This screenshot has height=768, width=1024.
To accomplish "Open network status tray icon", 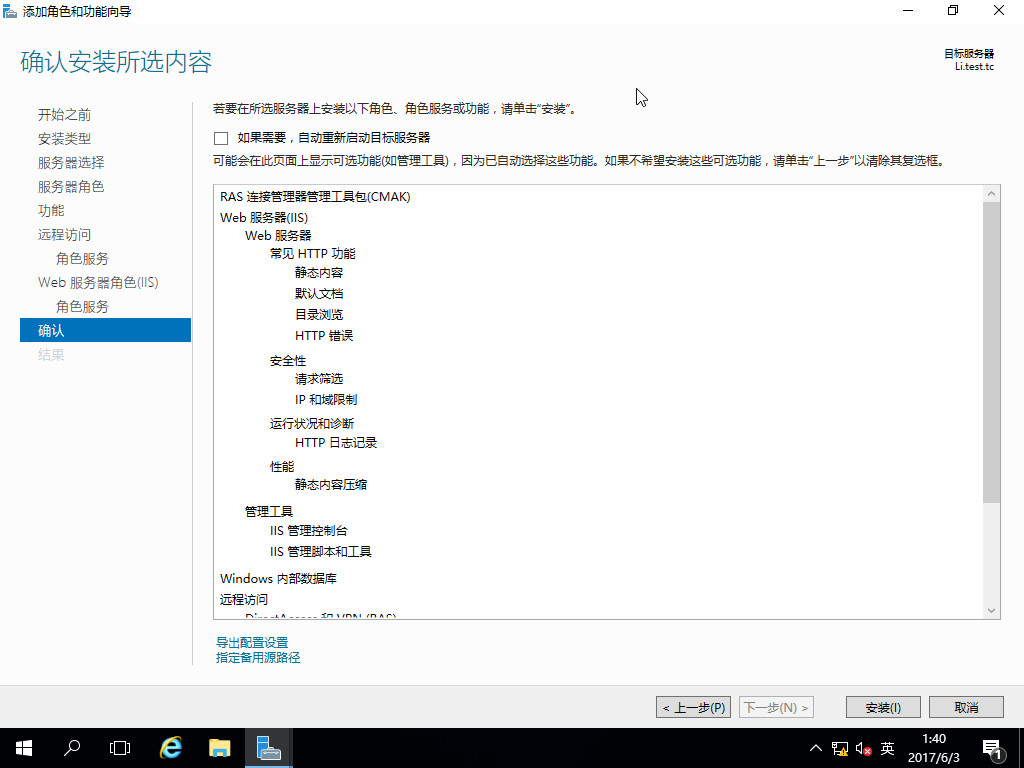I will (840, 748).
